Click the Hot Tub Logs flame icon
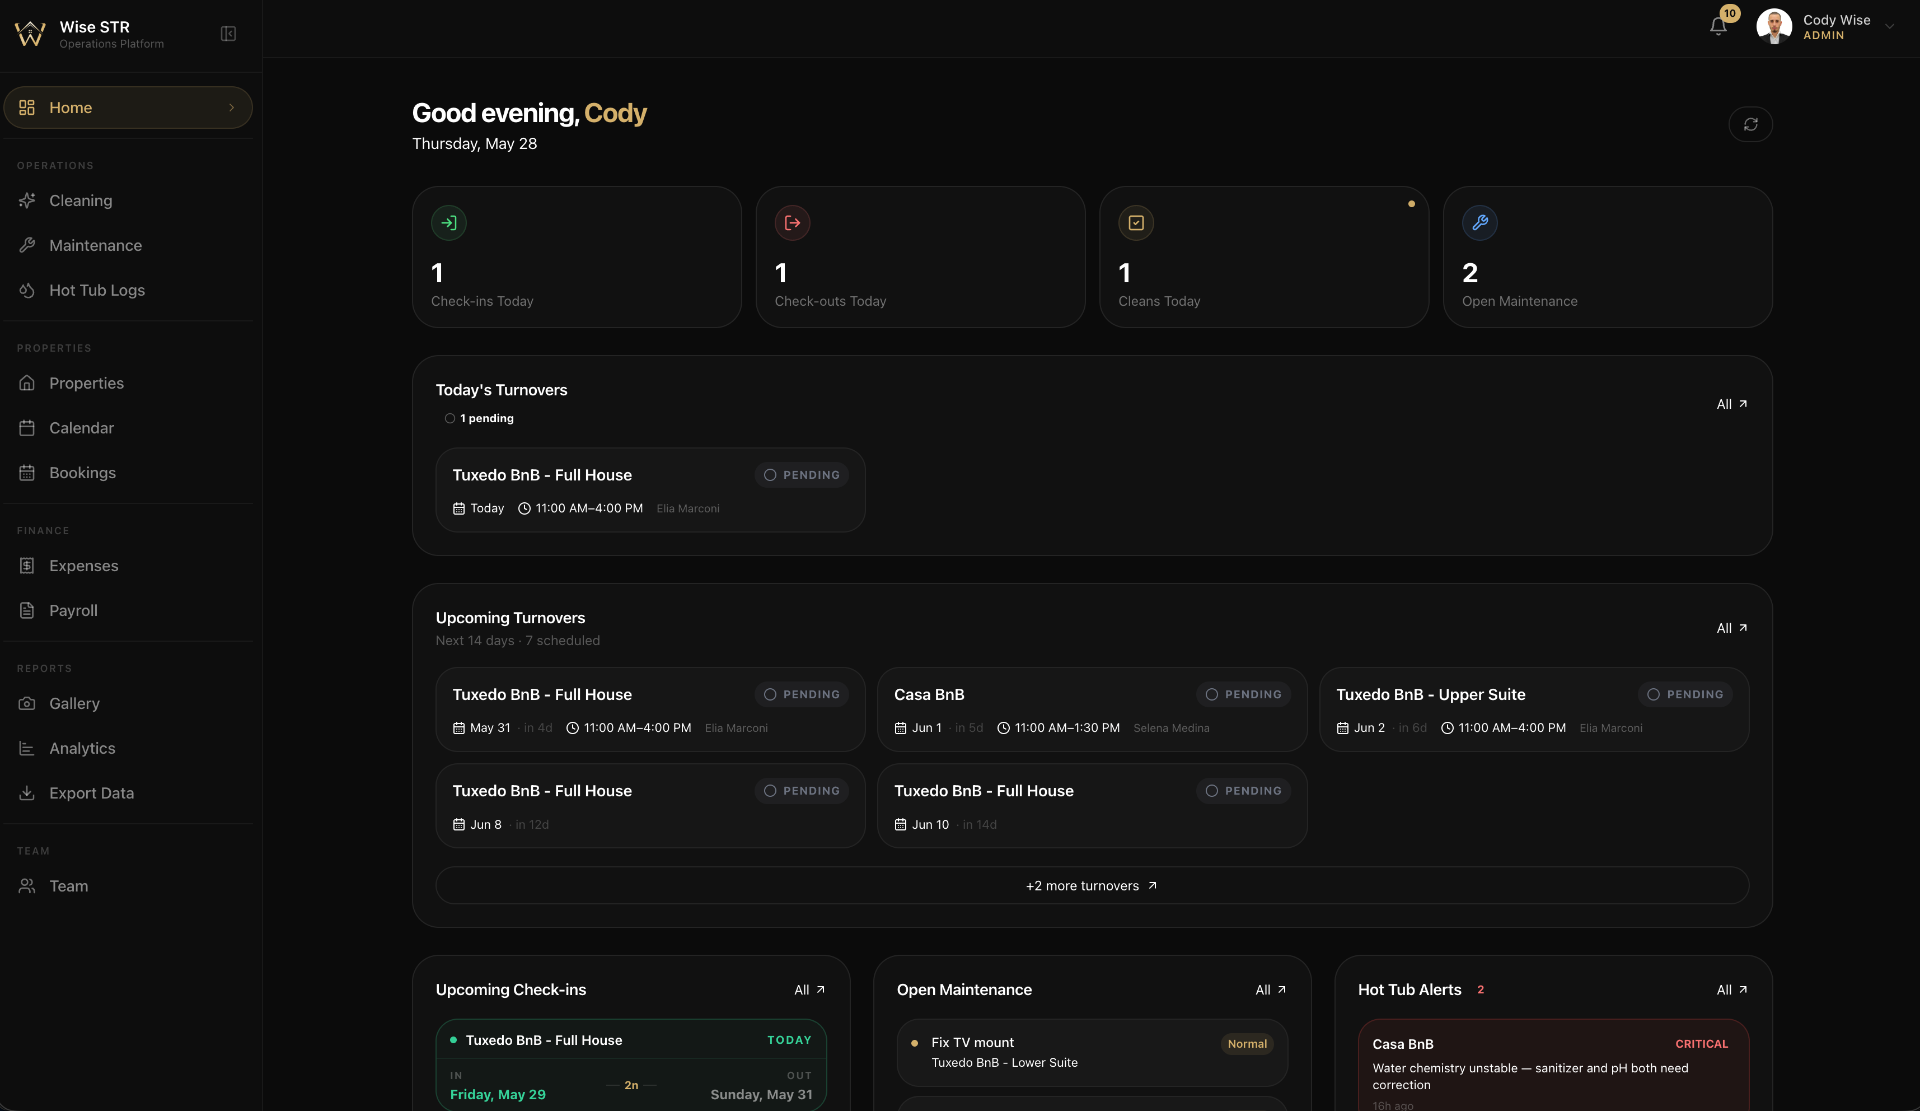 tap(27, 290)
